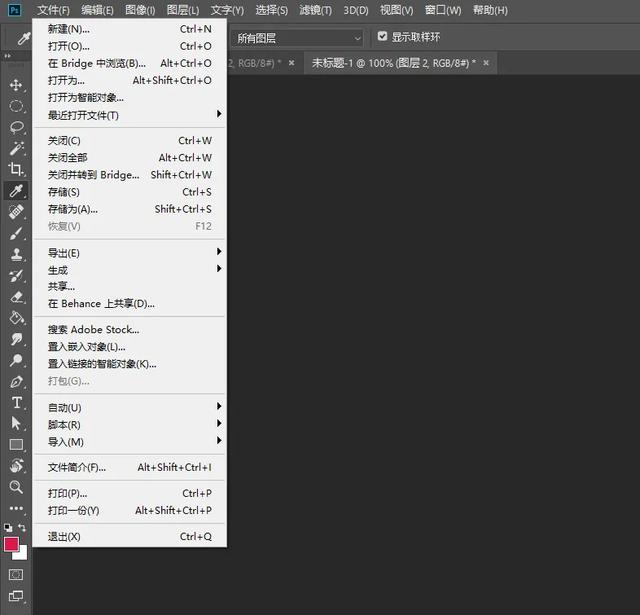Select the Eraser tool
The width and height of the screenshot is (640, 615).
pyautogui.click(x=16, y=297)
